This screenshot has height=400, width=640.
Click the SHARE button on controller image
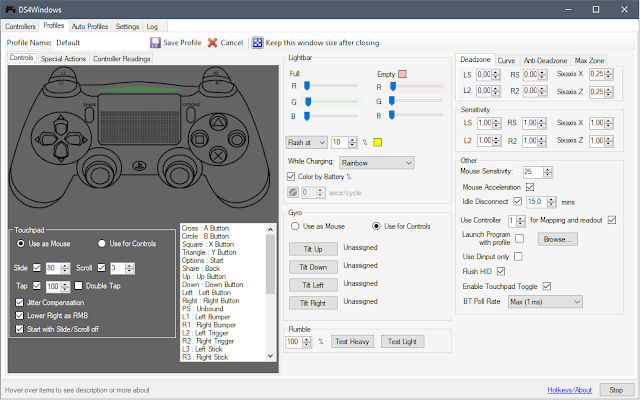[x=89, y=115]
